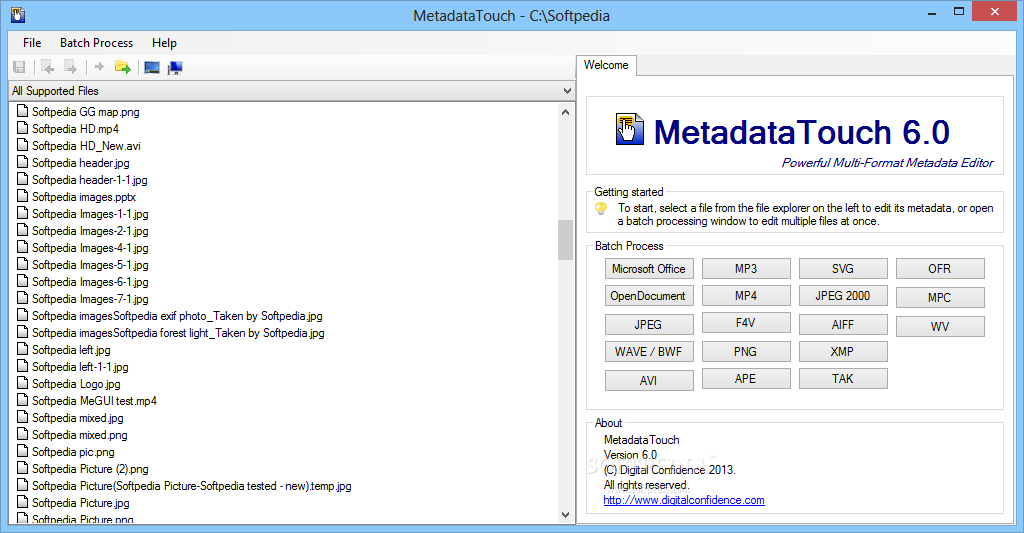Click the PNG batch process button
The width and height of the screenshot is (1024, 533).
[x=746, y=351]
